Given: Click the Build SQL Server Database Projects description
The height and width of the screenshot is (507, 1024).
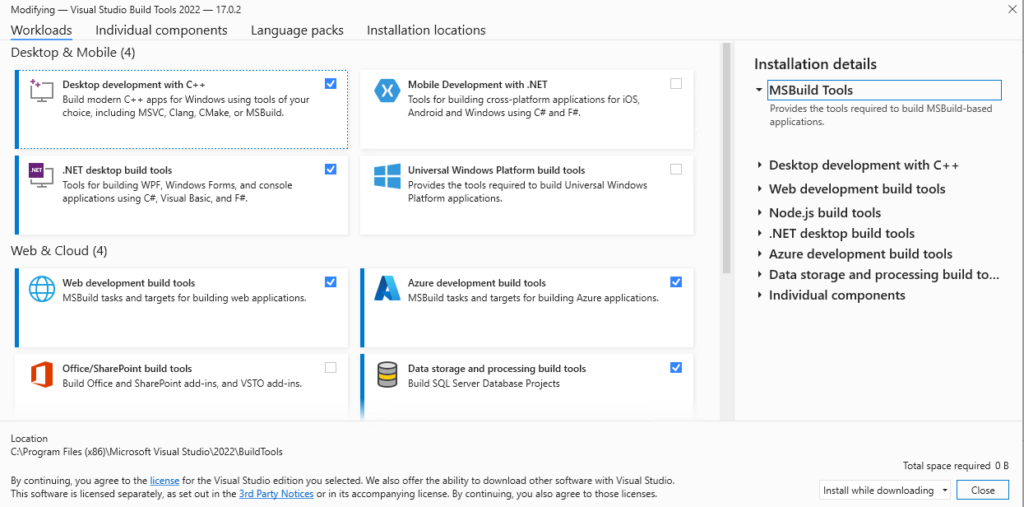Looking at the screenshot, I should (484, 384).
